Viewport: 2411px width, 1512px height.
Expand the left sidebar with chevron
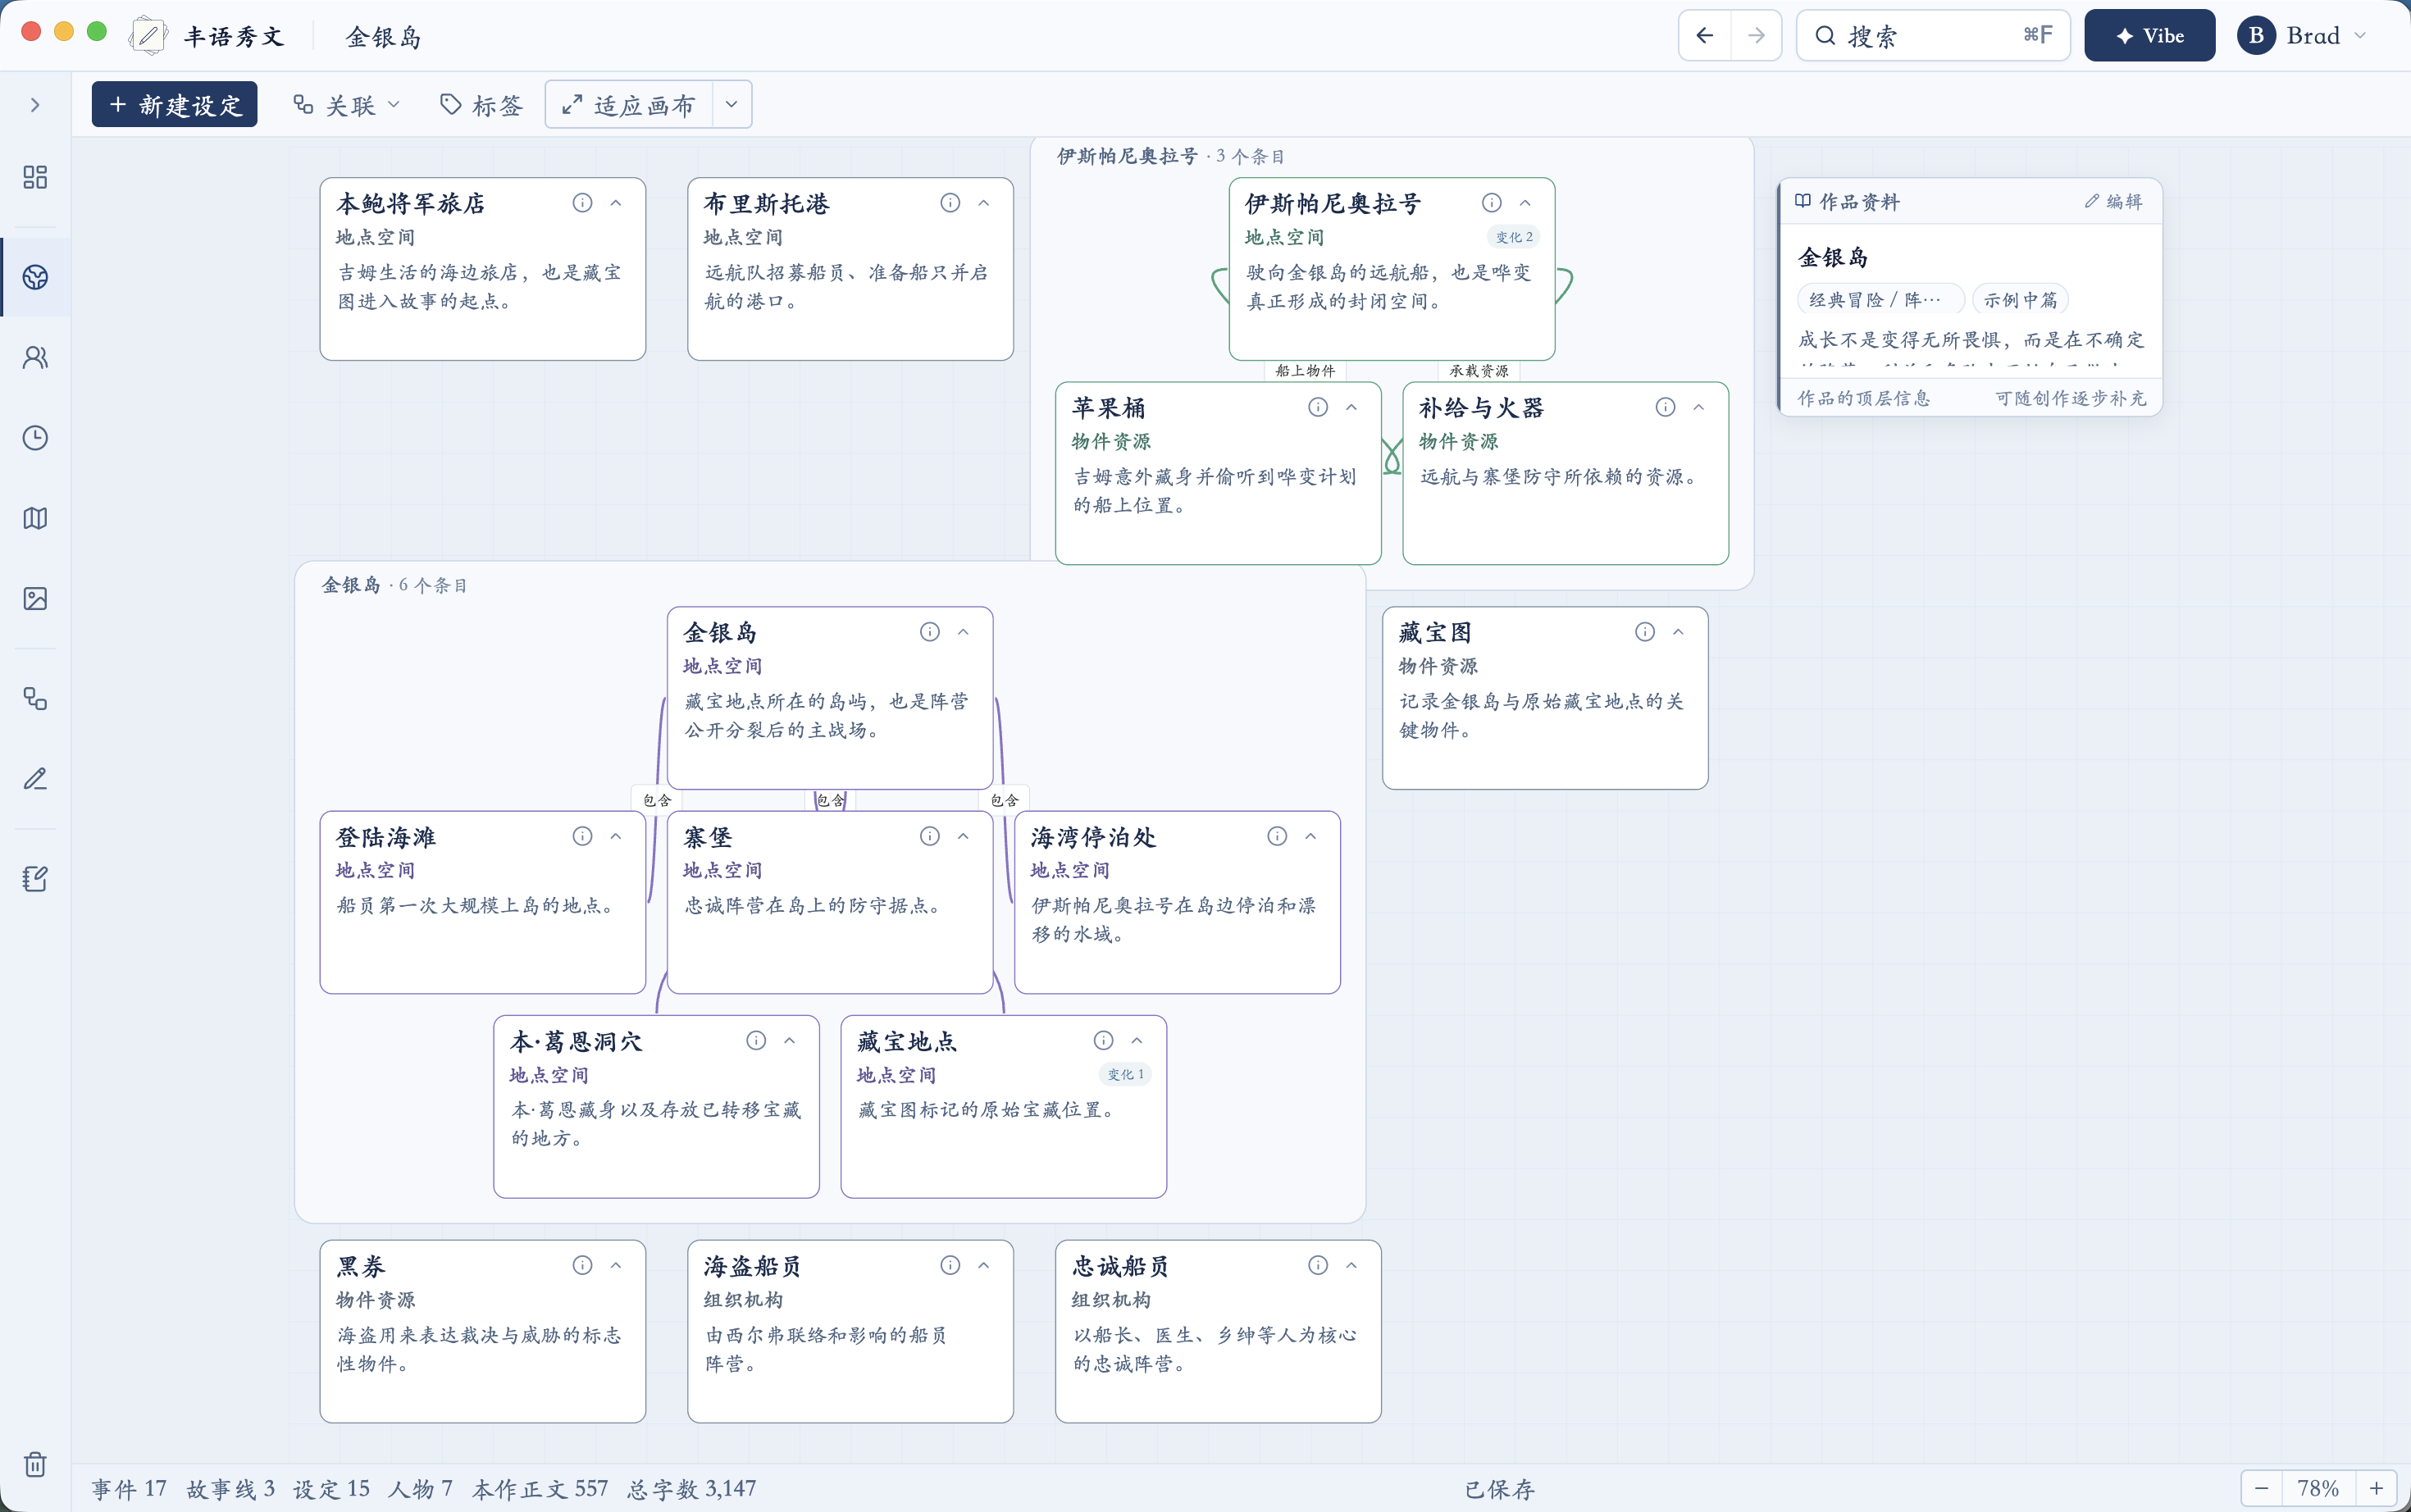[x=35, y=105]
